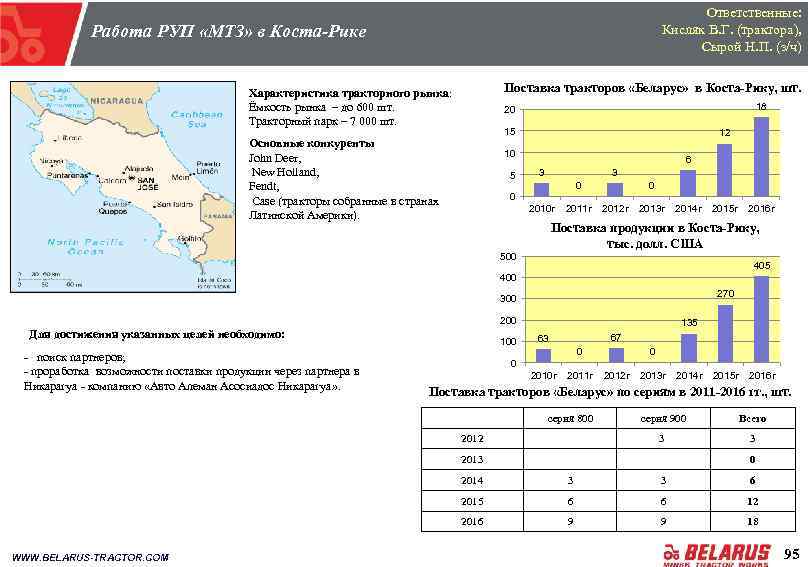Click the 2016 bar valued 18 in tractor chart
The width and height of the screenshot is (808, 567).
coord(761,157)
